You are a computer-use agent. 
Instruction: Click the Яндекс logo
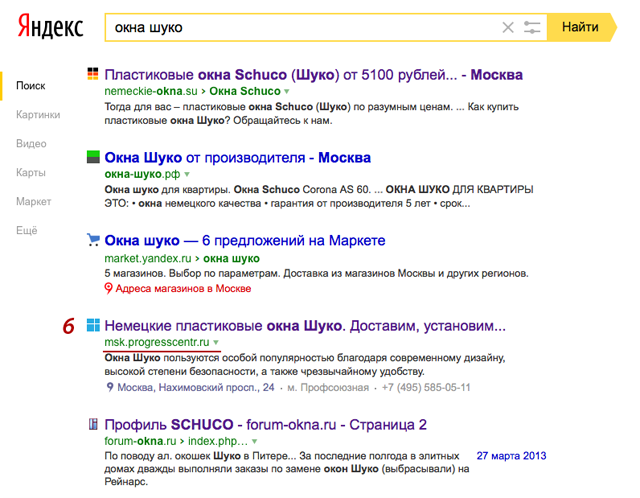tap(50, 27)
